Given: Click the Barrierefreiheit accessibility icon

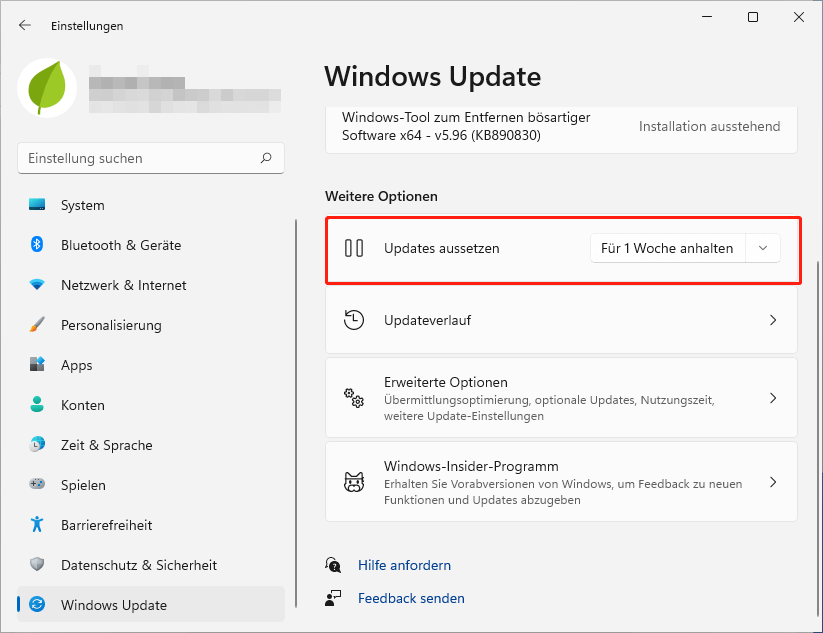Looking at the screenshot, I should [x=38, y=525].
